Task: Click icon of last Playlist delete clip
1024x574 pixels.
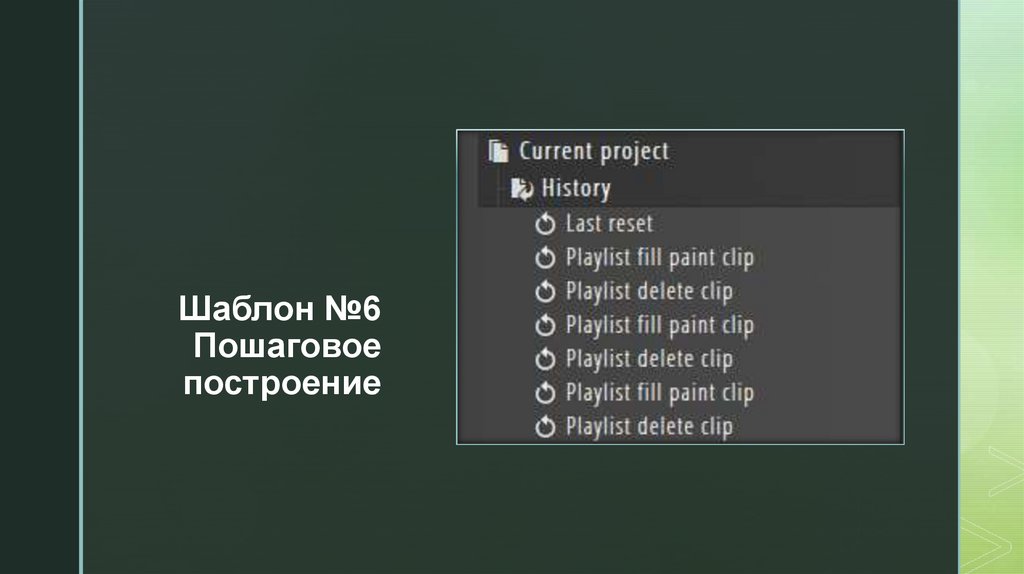Action: tap(545, 428)
